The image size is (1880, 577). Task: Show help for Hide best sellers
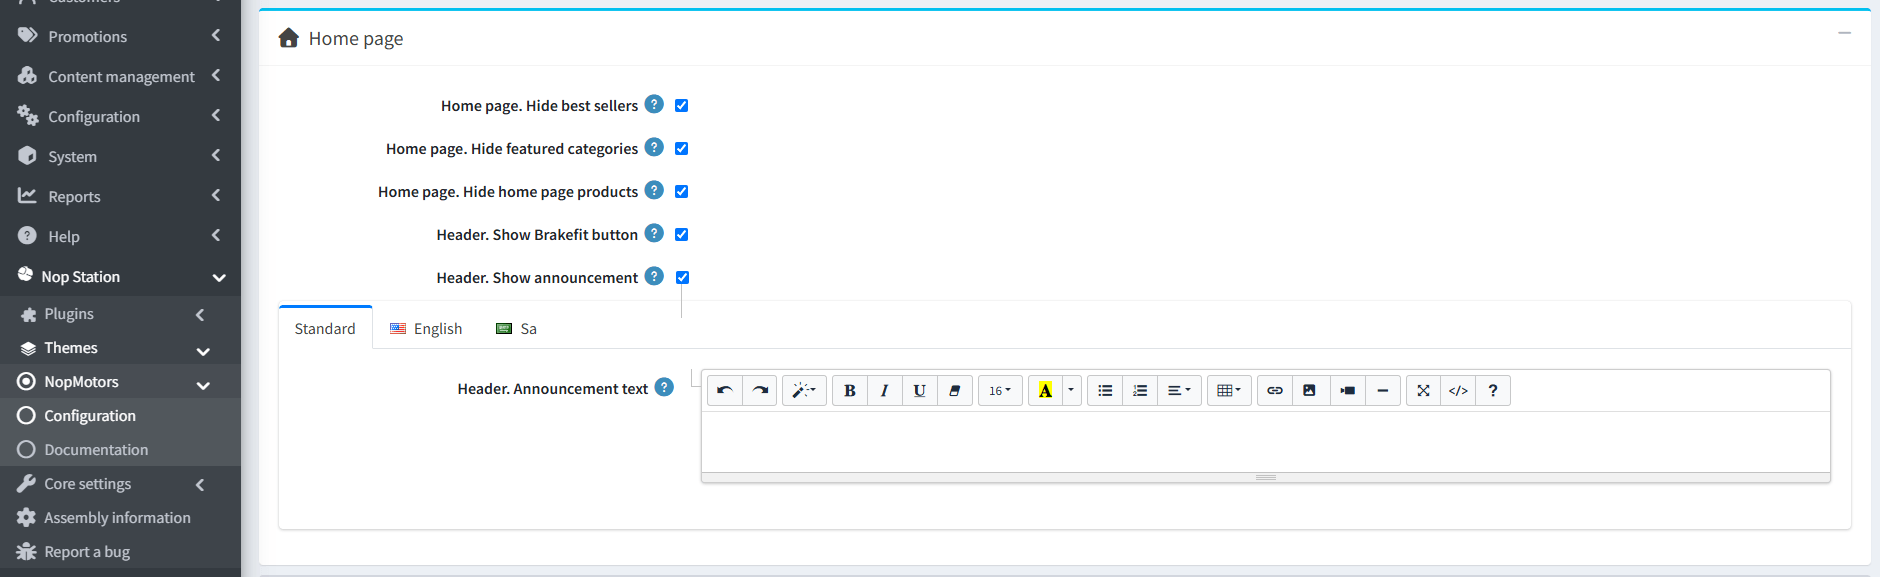point(654,104)
